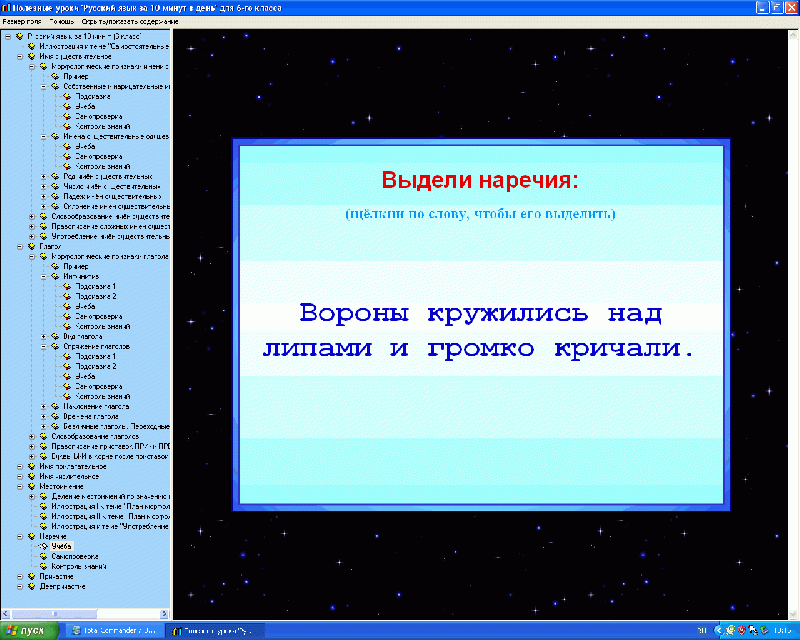Open 'Пример' under noun morphological features
This screenshot has height=640, width=800.
tap(76, 77)
